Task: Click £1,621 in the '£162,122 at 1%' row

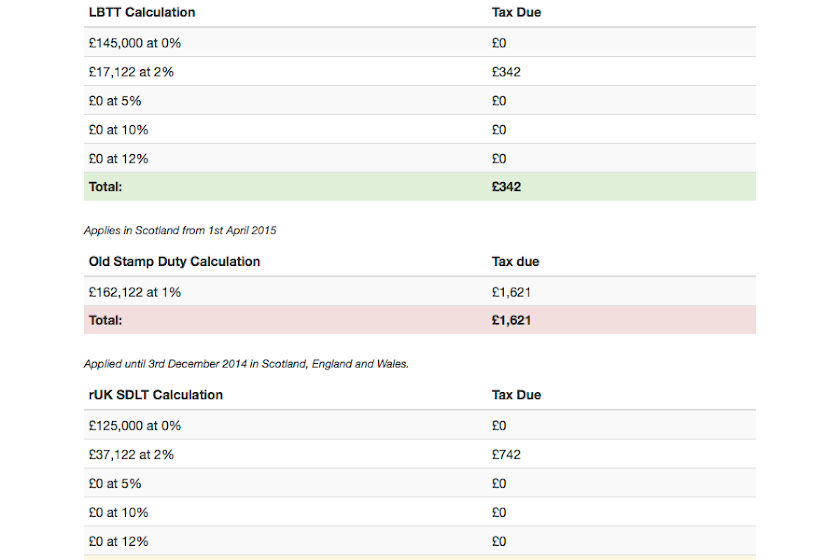Action: (512, 292)
